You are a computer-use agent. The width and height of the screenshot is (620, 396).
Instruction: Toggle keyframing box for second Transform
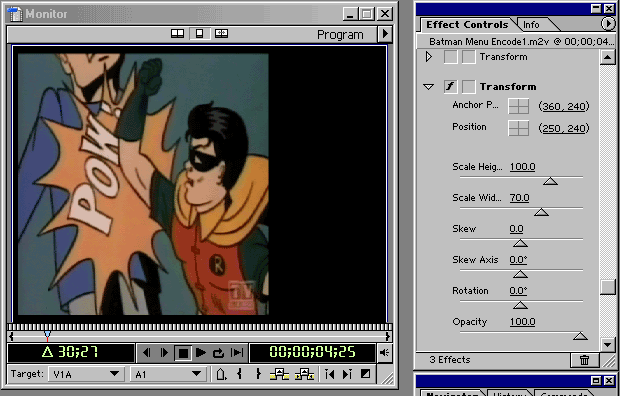(469, 87)
